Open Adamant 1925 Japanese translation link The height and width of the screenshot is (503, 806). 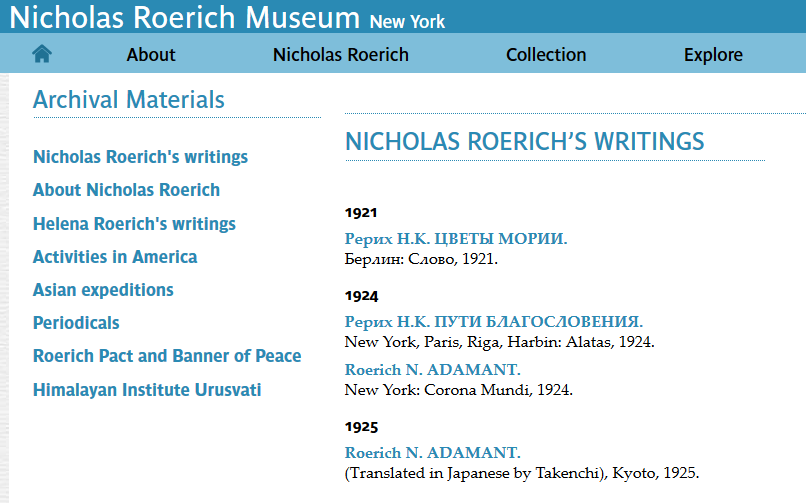[432, 453]
